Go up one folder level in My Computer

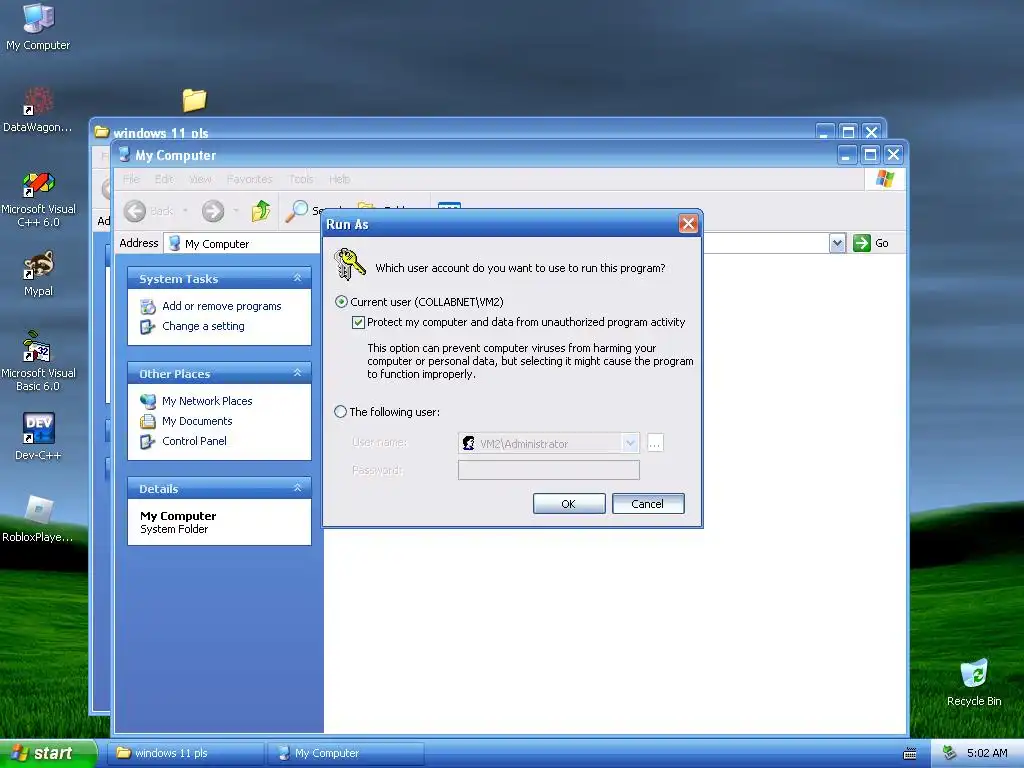tap(261, 211)
